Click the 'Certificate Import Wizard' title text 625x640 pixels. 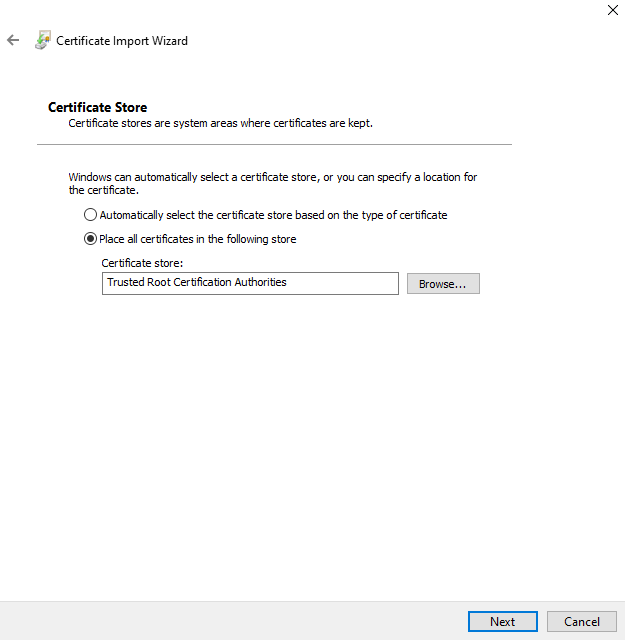click(122, 41)
